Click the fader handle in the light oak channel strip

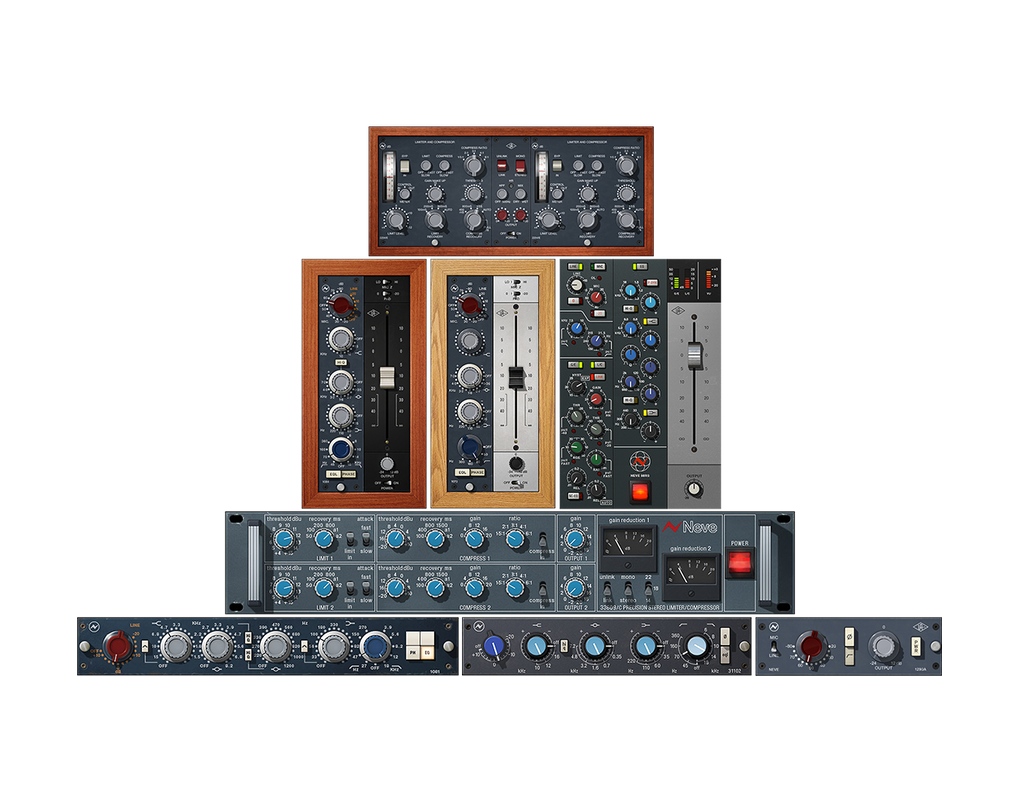coord(516,377)
